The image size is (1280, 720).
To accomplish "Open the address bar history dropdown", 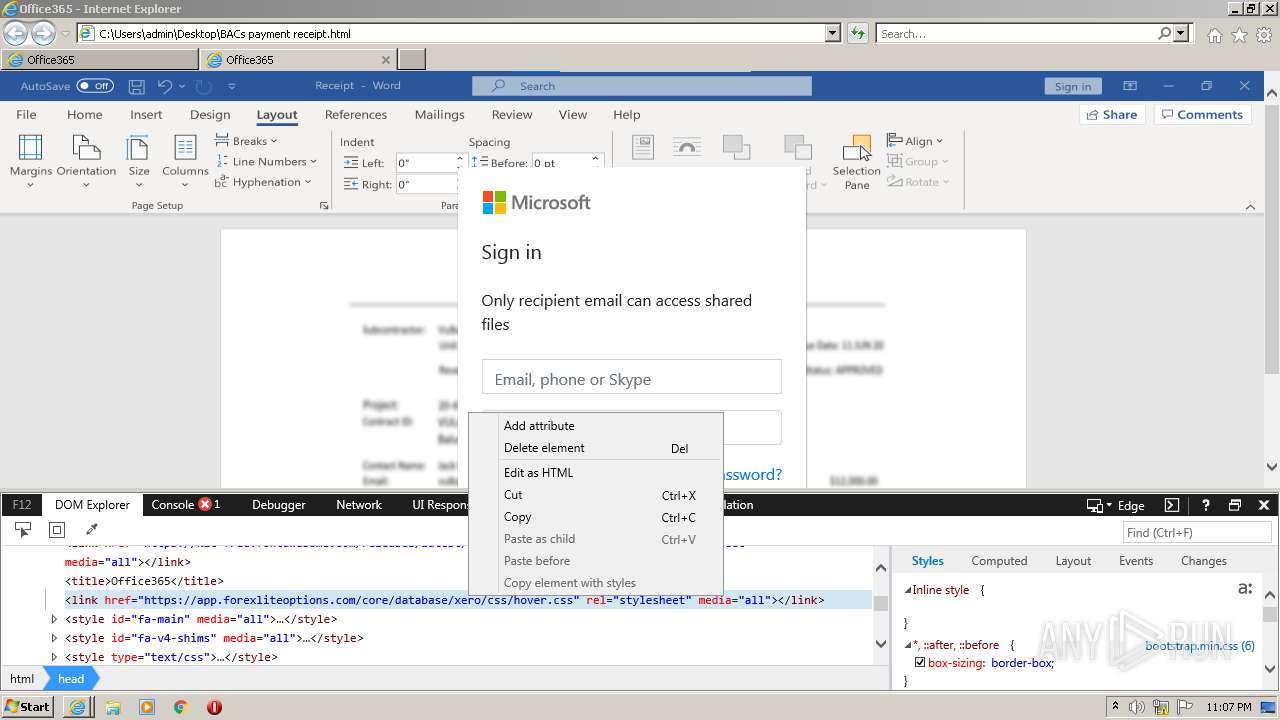I will 833,33.
